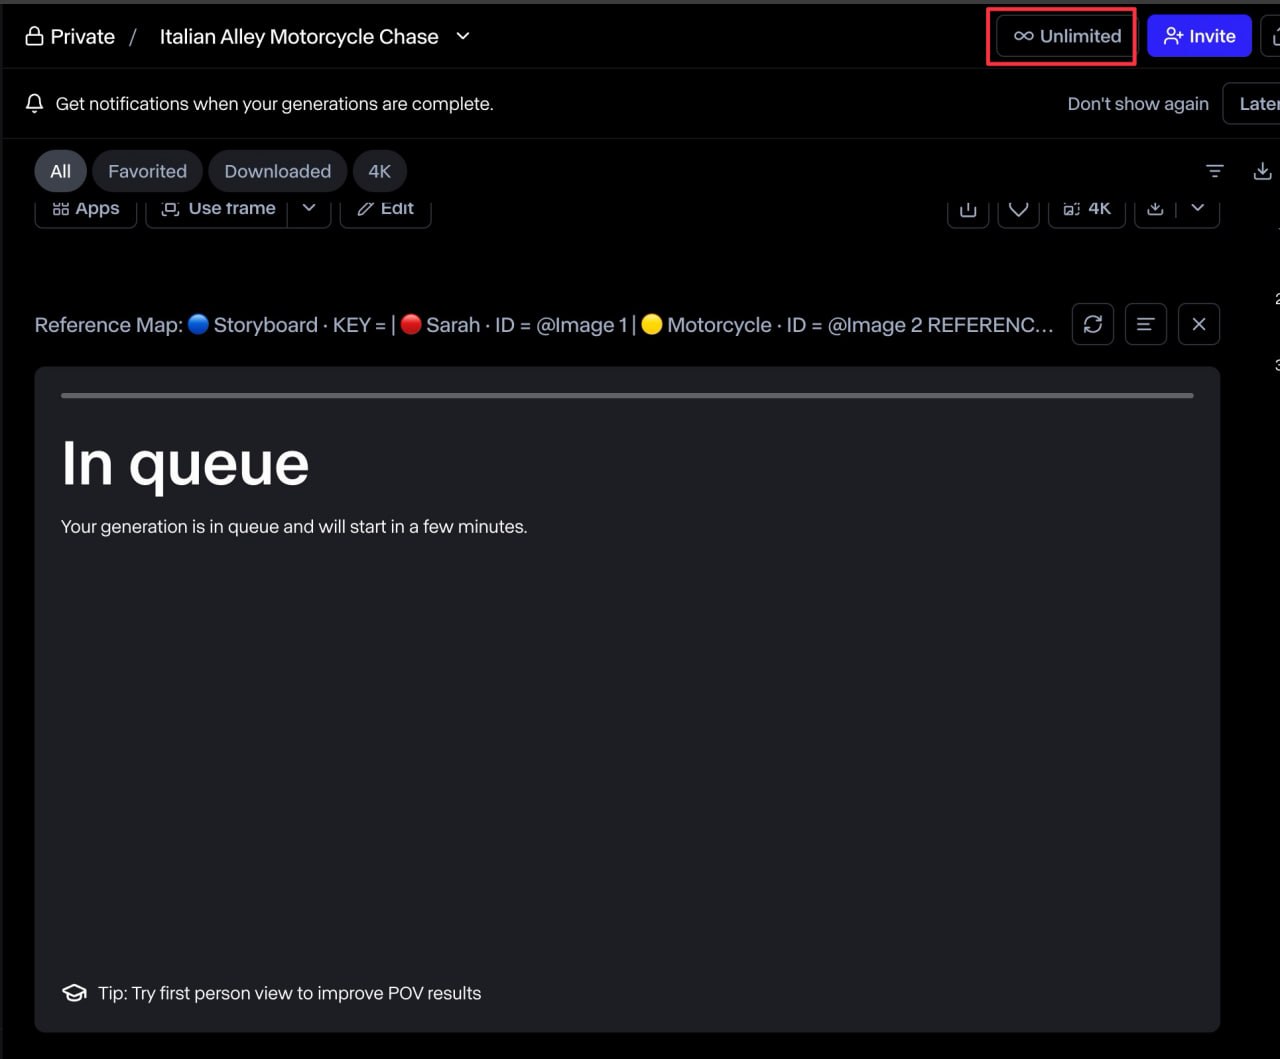Select the All filter tab
The height and width of the screenshot is (1059, 1280).
click(x=61, y=171)
